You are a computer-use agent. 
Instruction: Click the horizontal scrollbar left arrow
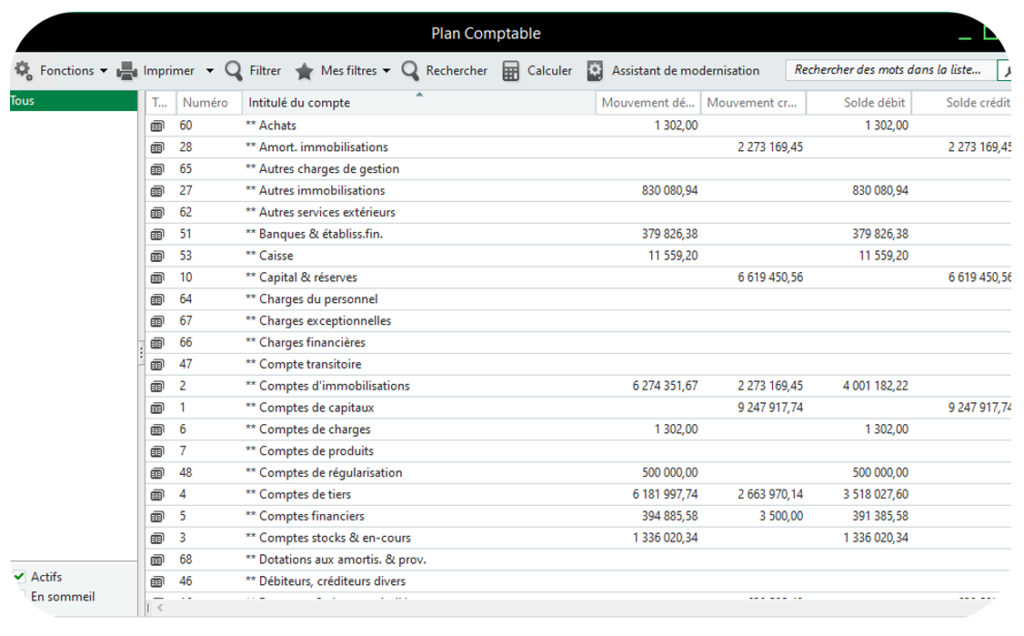click(x=158, y=607)
